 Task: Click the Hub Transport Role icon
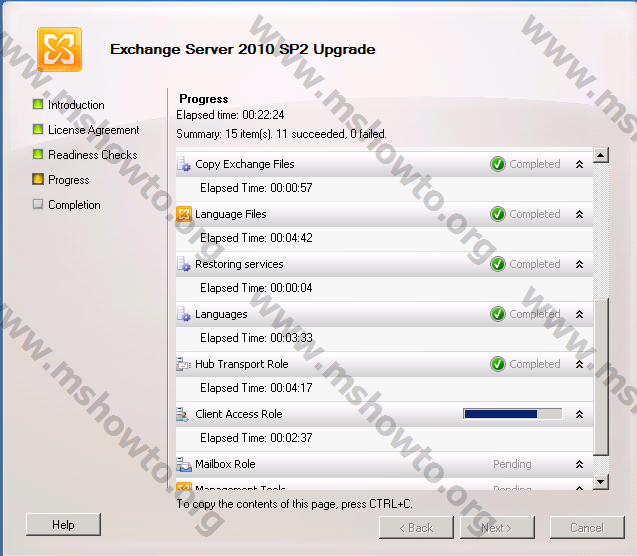[184, 364]
